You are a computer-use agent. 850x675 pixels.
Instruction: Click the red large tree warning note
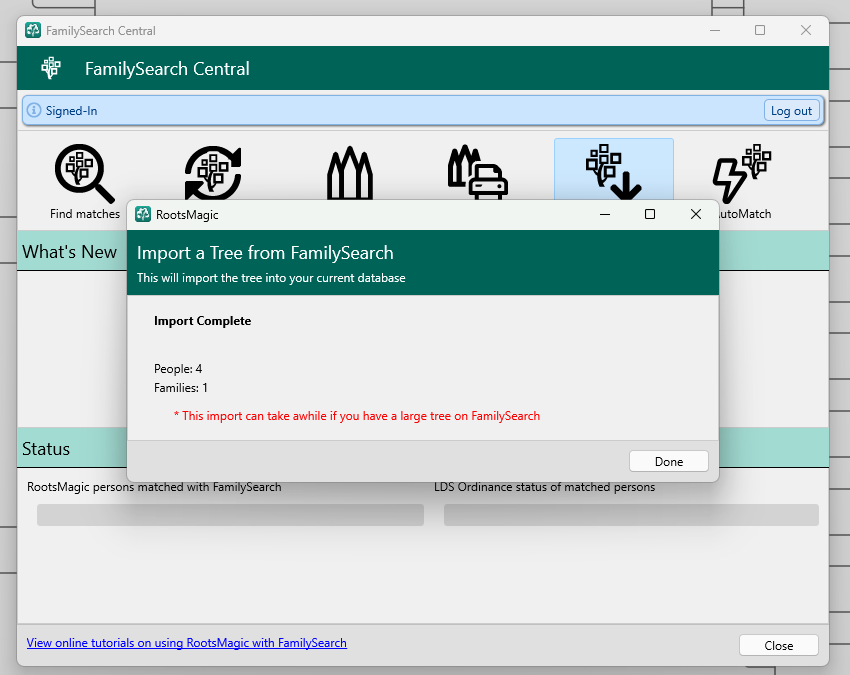[x=357, y=416]
